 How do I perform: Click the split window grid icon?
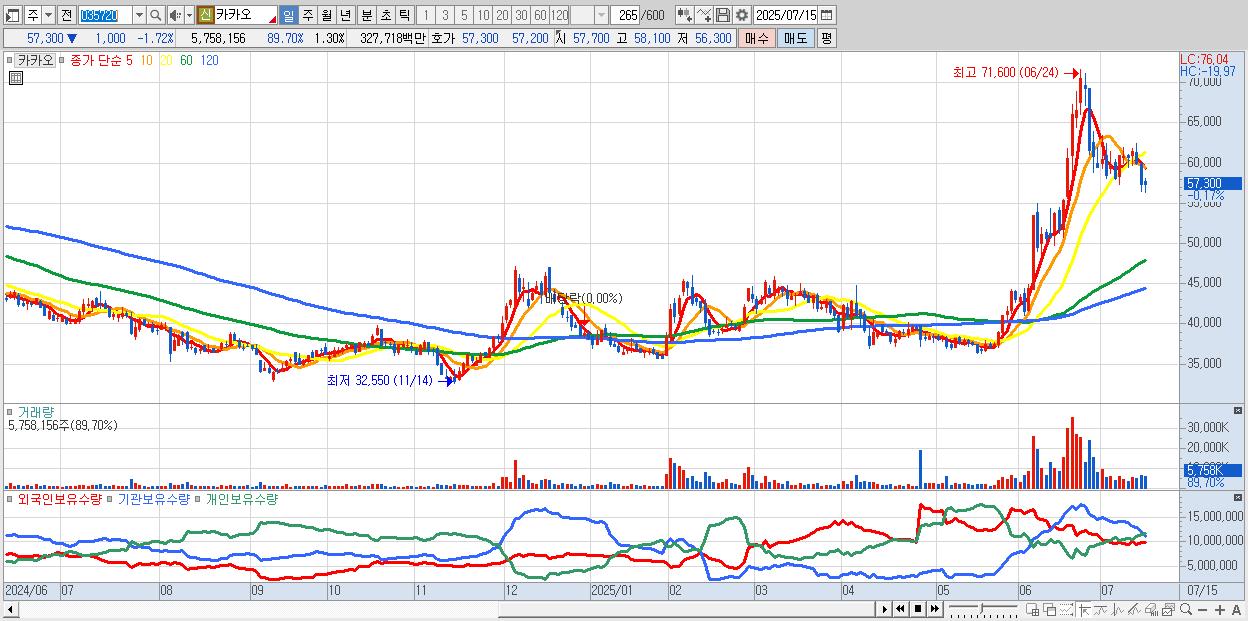coord(1032,610)
